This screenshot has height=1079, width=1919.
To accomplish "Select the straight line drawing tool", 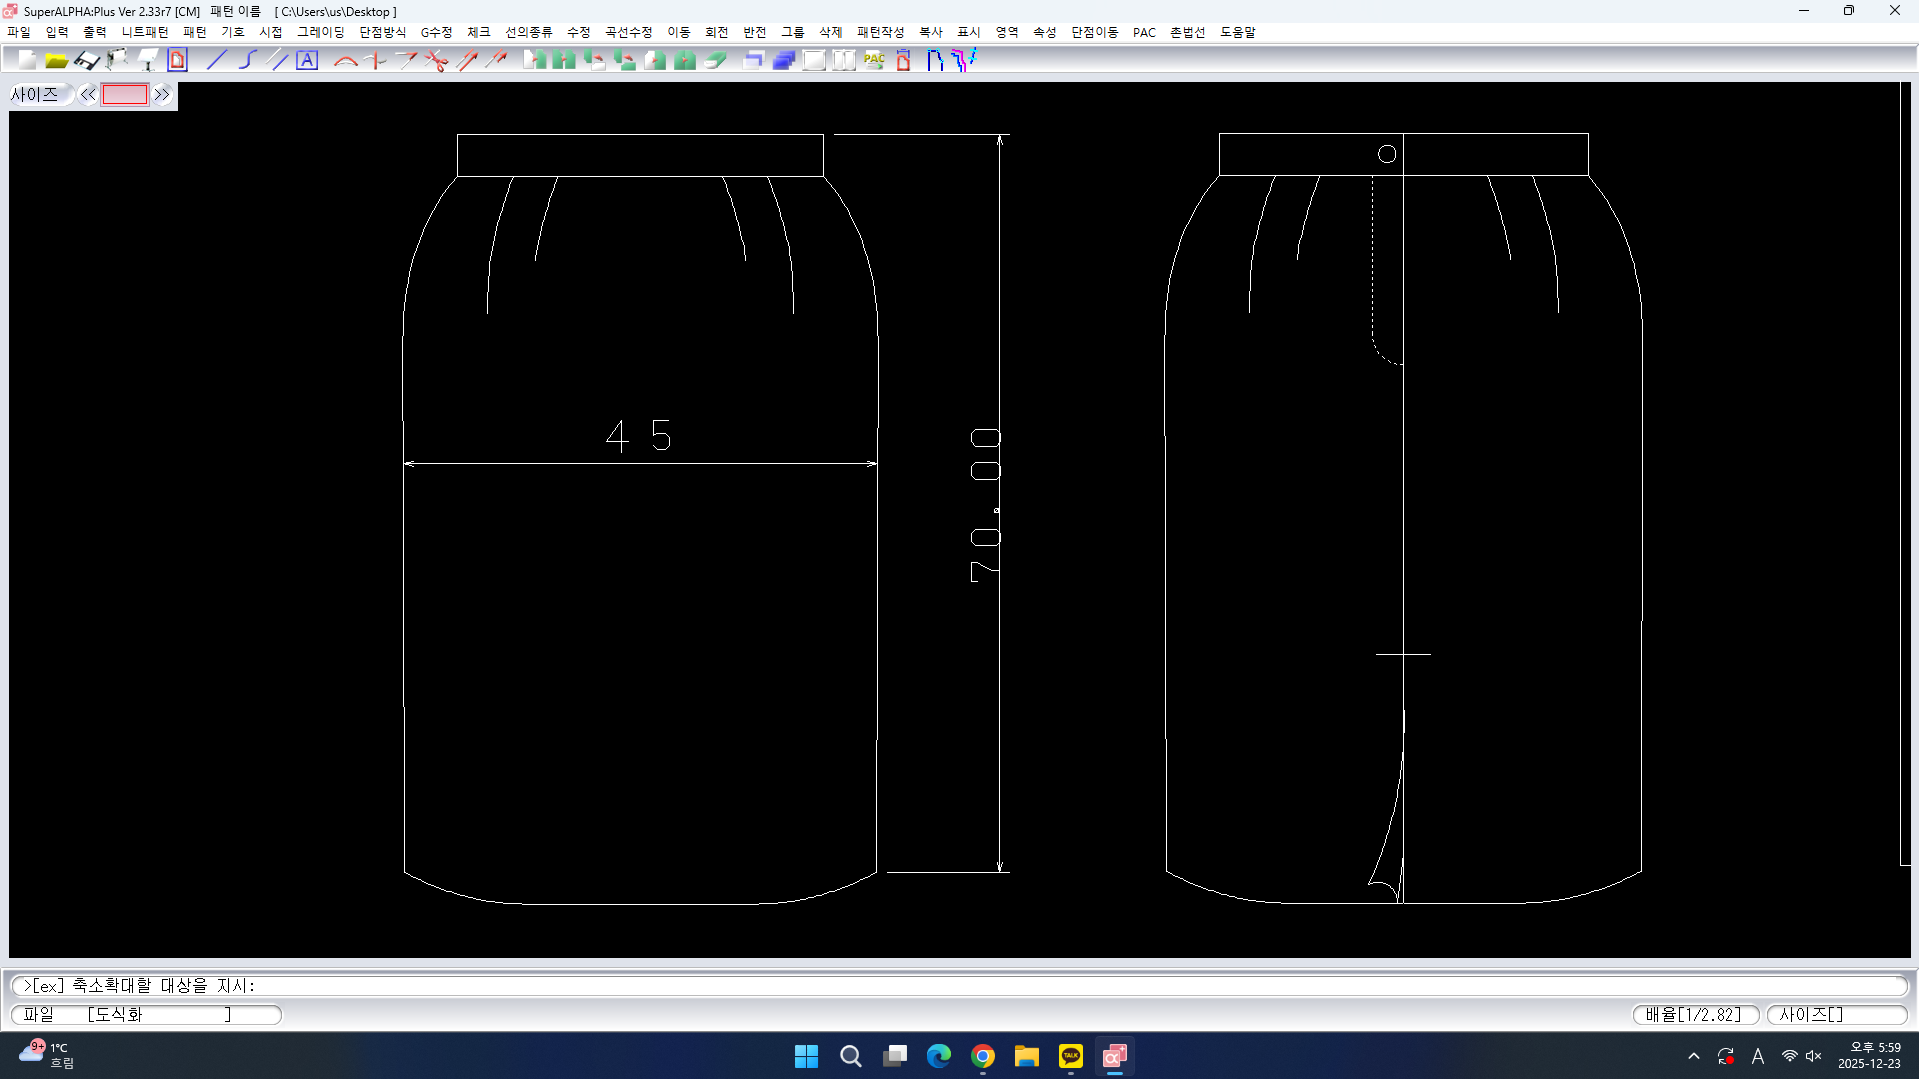I will (216, 60).
